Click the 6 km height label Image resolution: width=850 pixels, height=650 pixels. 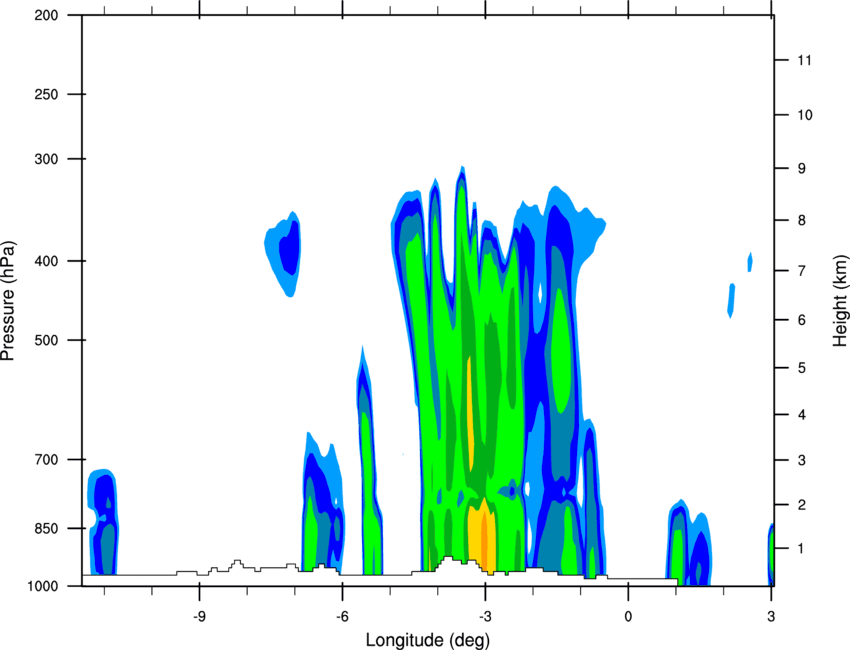pyautogui.click(x=802, y=320)
